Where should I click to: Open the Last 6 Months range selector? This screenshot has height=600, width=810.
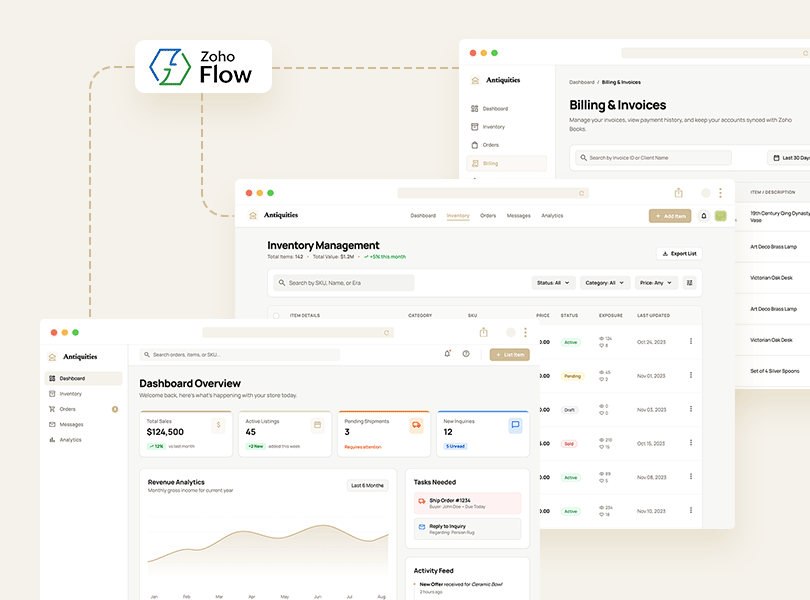367,485
